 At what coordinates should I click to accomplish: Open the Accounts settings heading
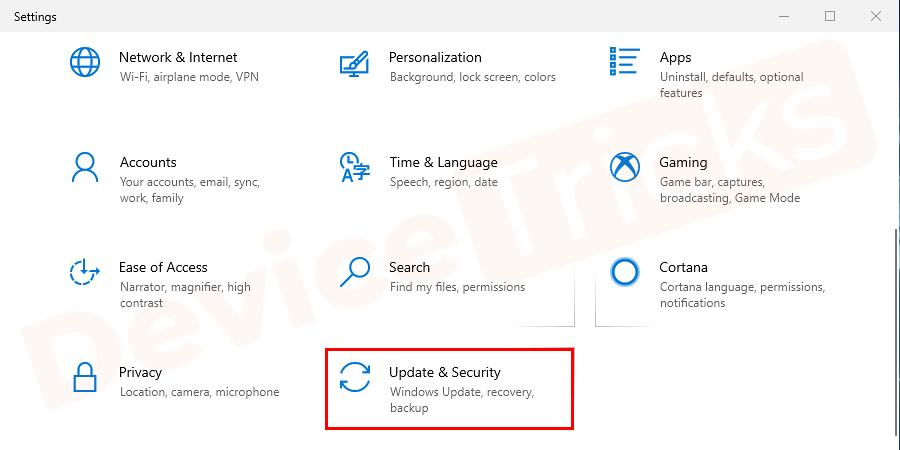(x=148, y=162)
